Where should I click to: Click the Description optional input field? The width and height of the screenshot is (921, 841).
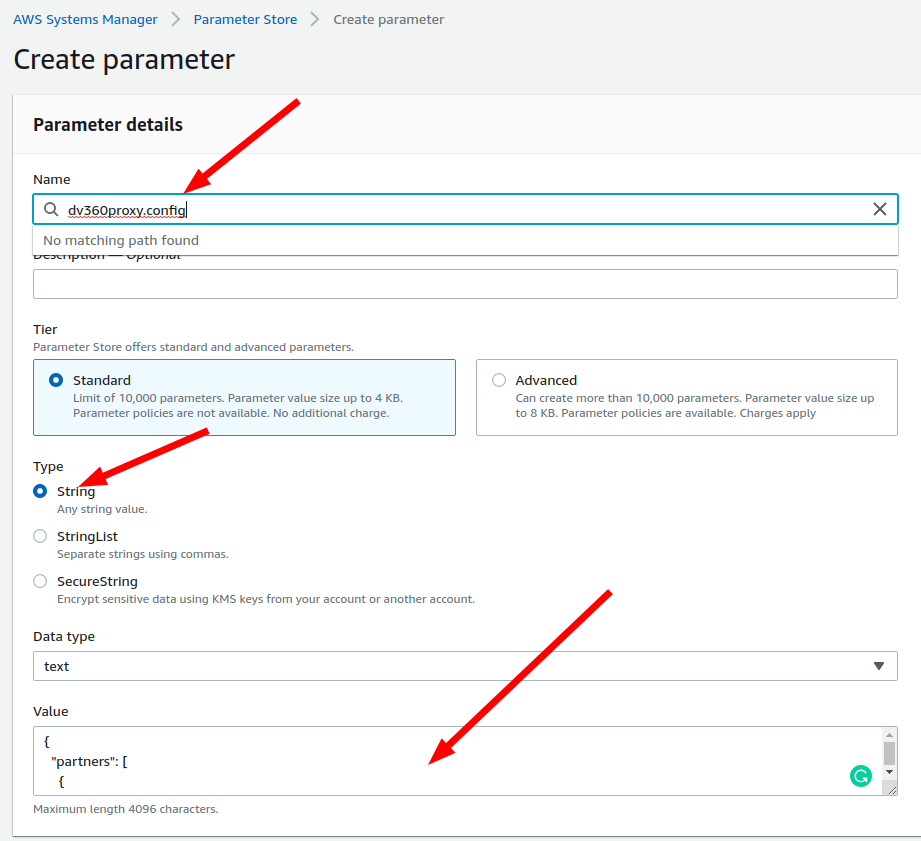pyautogui.click(x=465, y=284)
